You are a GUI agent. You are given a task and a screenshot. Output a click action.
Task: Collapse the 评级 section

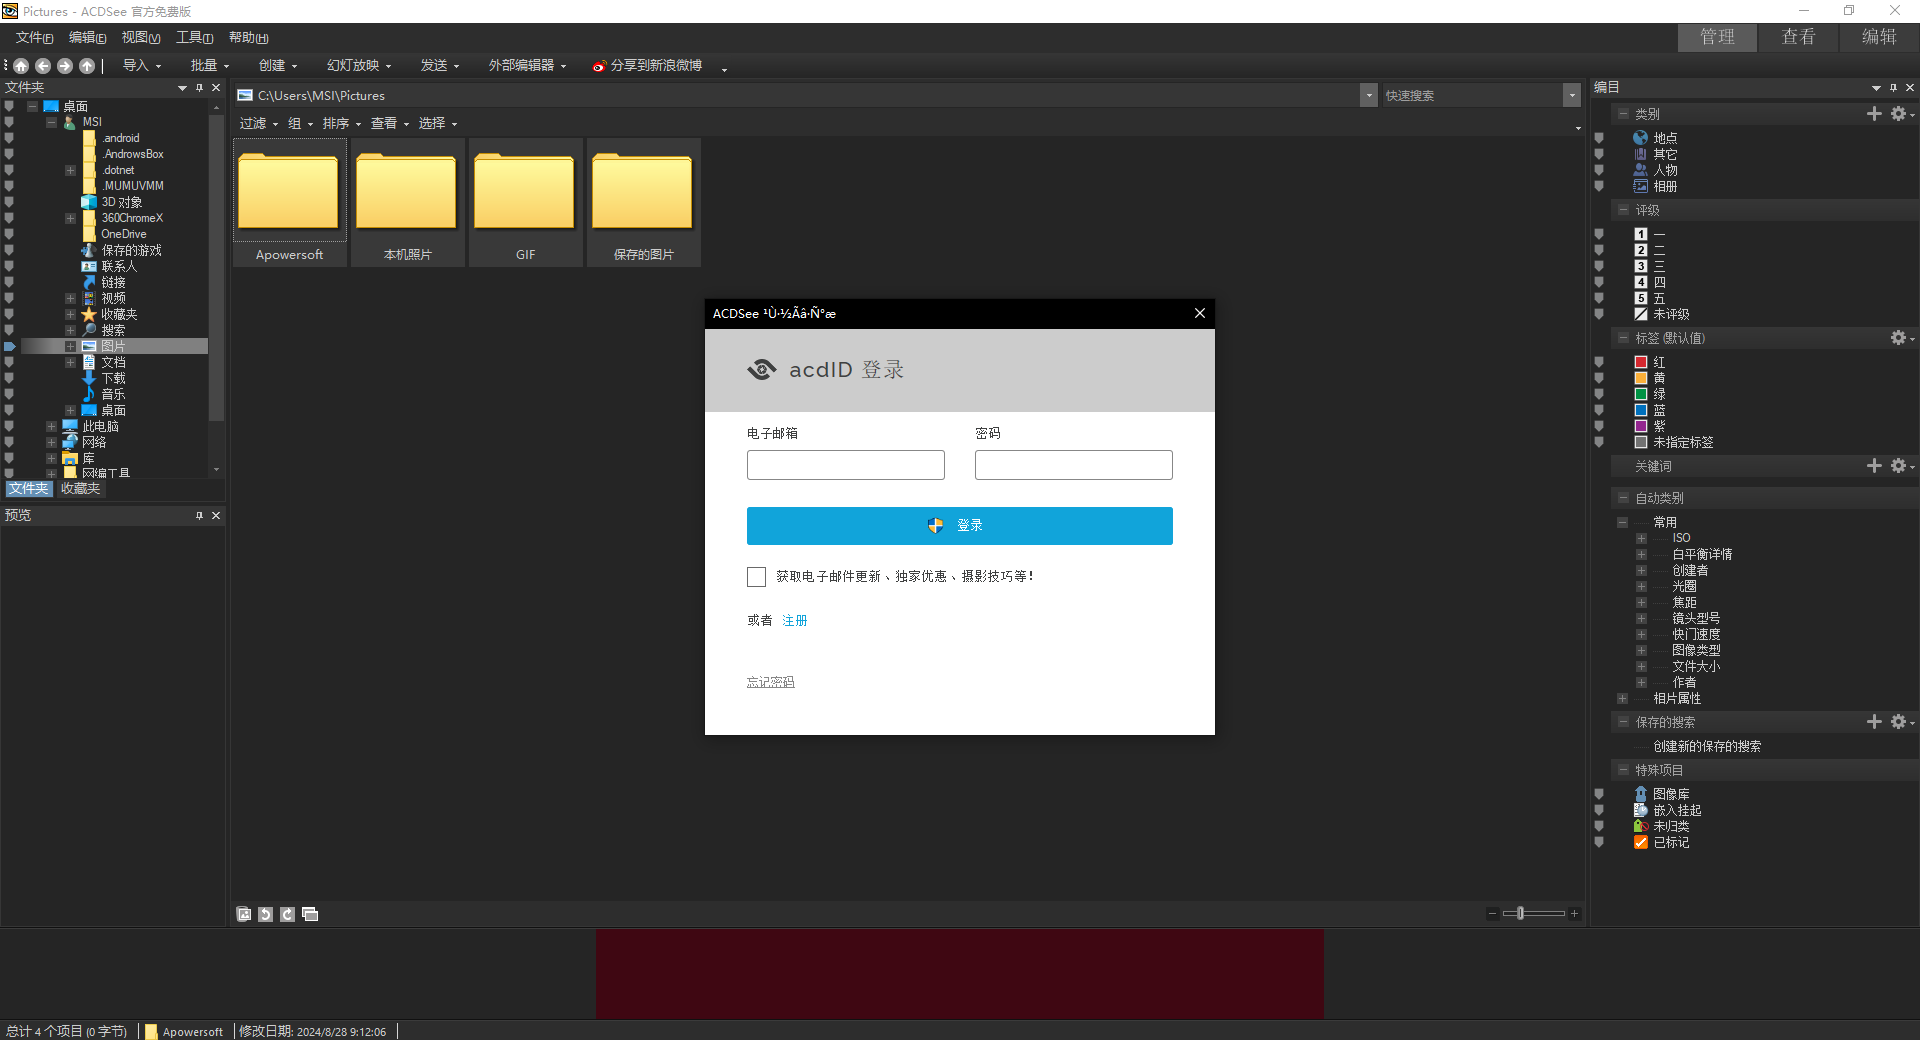click(x=1623, y=210)
